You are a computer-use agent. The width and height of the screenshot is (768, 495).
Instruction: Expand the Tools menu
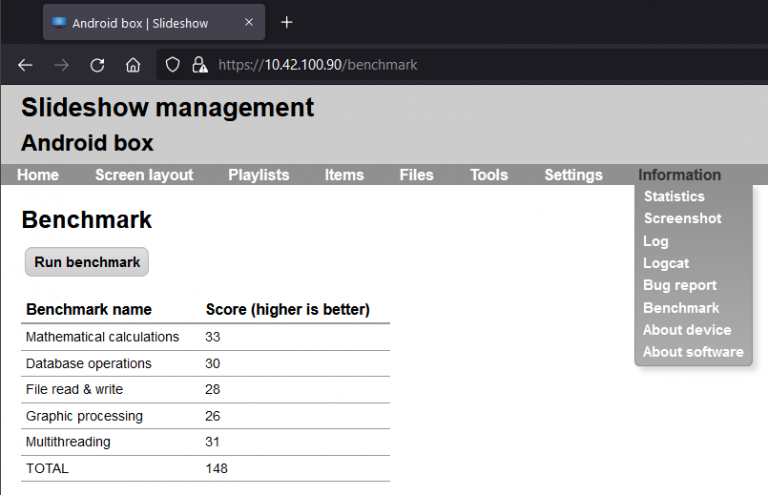(x=489, y=175)
